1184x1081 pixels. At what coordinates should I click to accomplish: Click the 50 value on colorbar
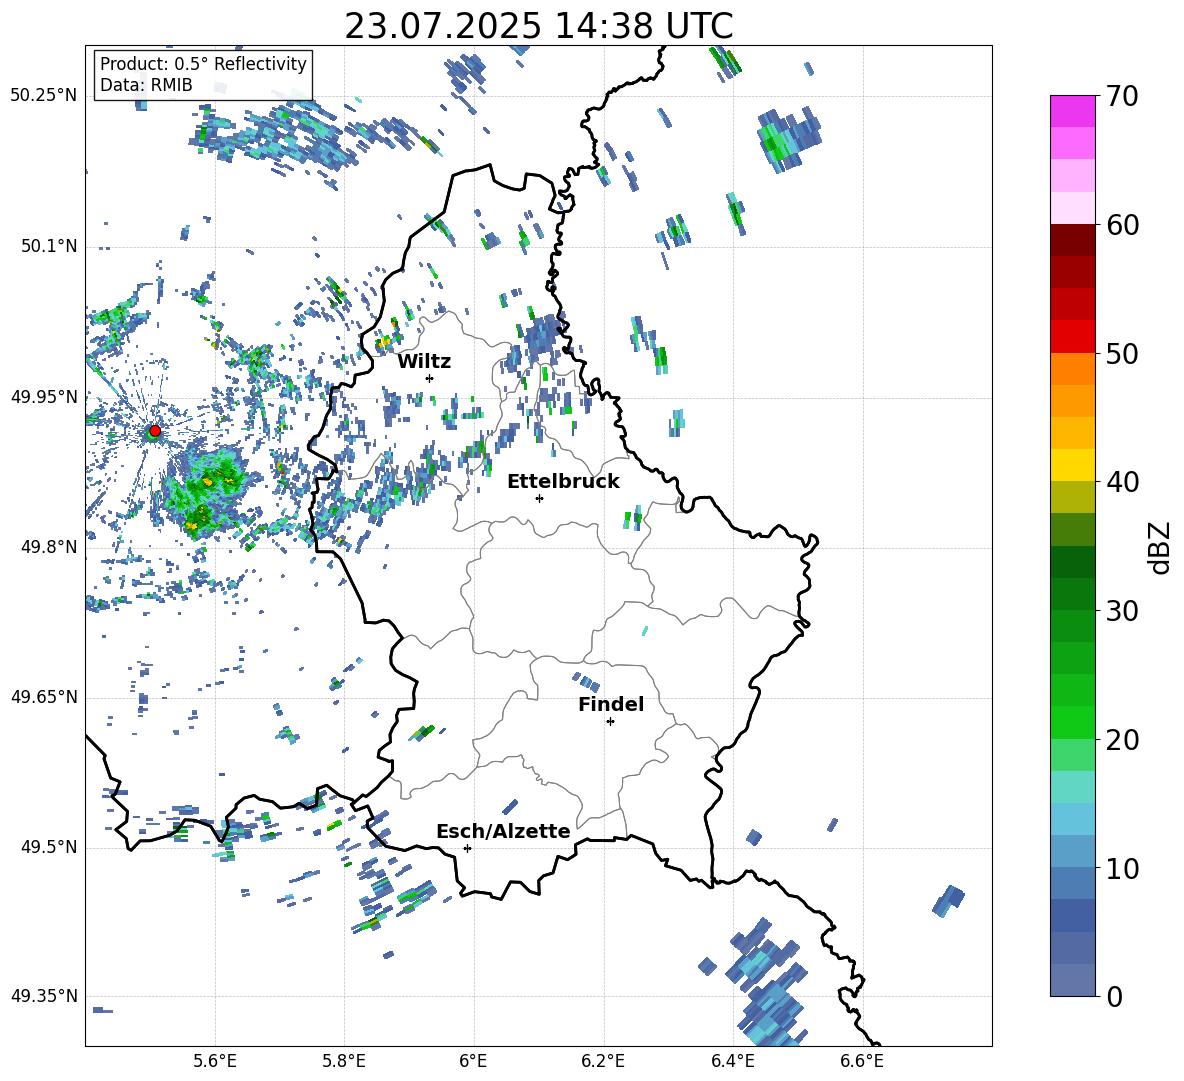1122,353
